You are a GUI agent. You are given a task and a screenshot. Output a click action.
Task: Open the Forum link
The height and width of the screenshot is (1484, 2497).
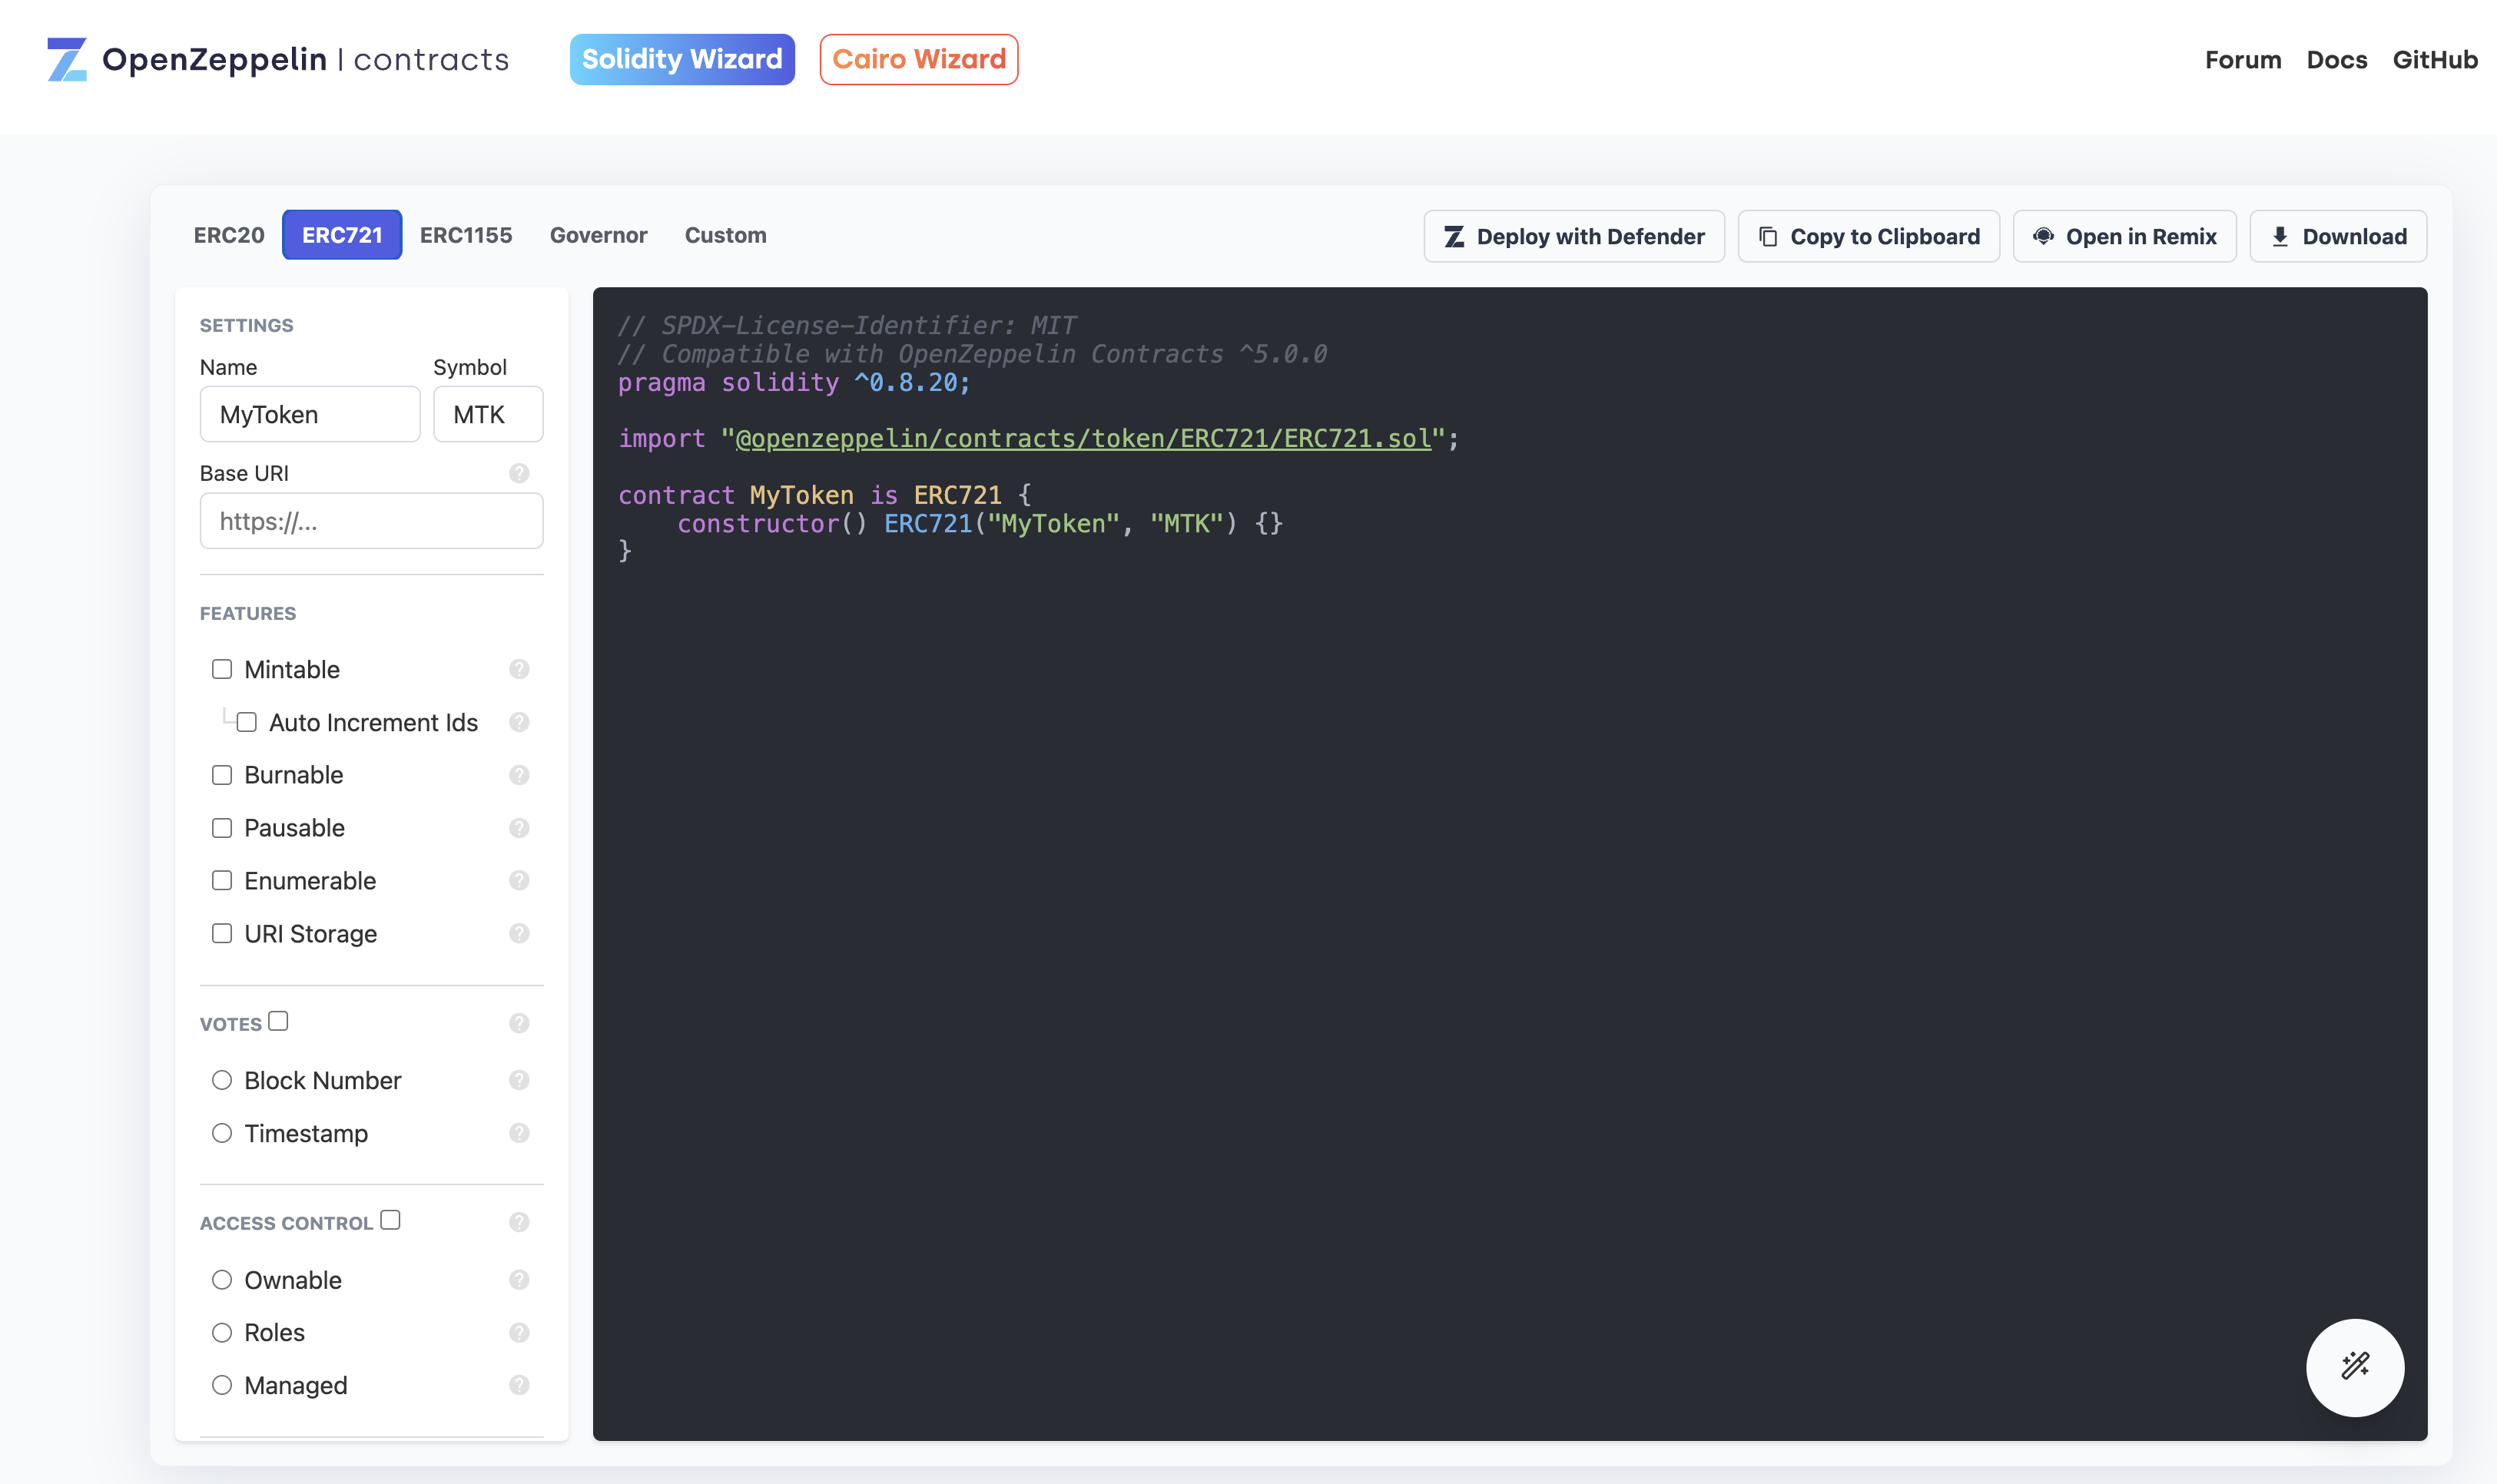[2239, 58]
